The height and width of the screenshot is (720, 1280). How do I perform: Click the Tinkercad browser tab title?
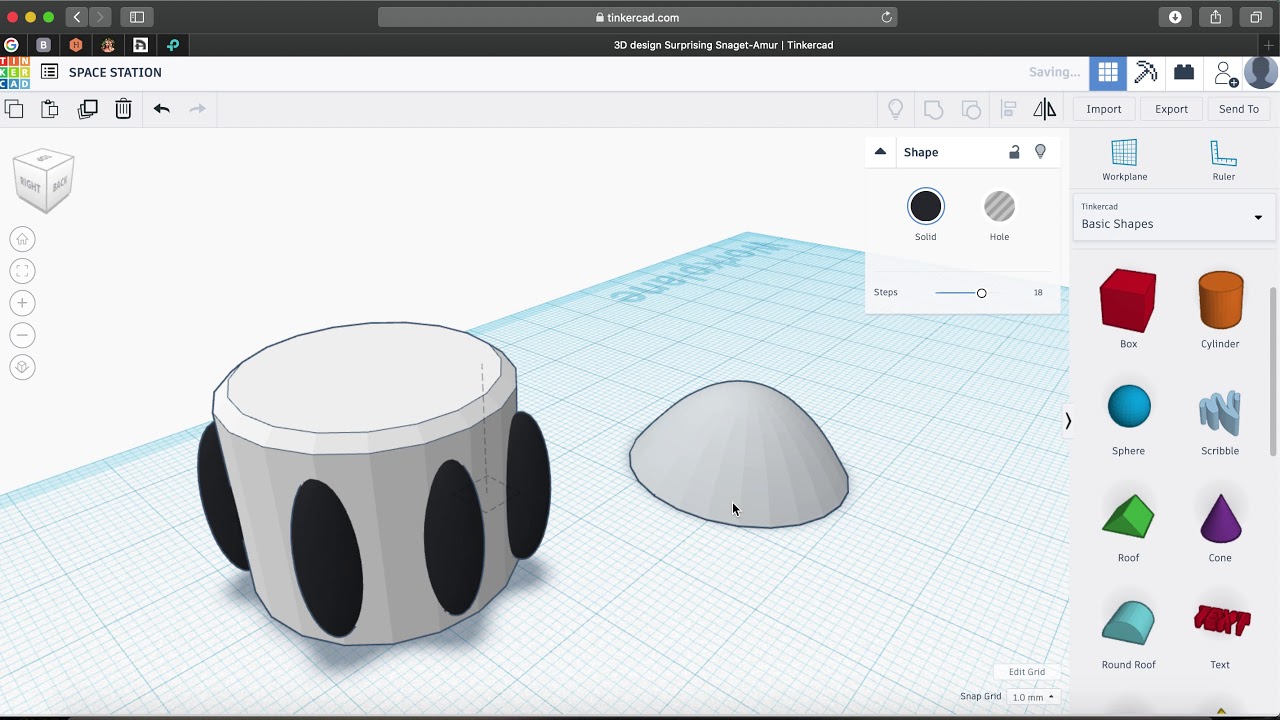click(723, 45)
